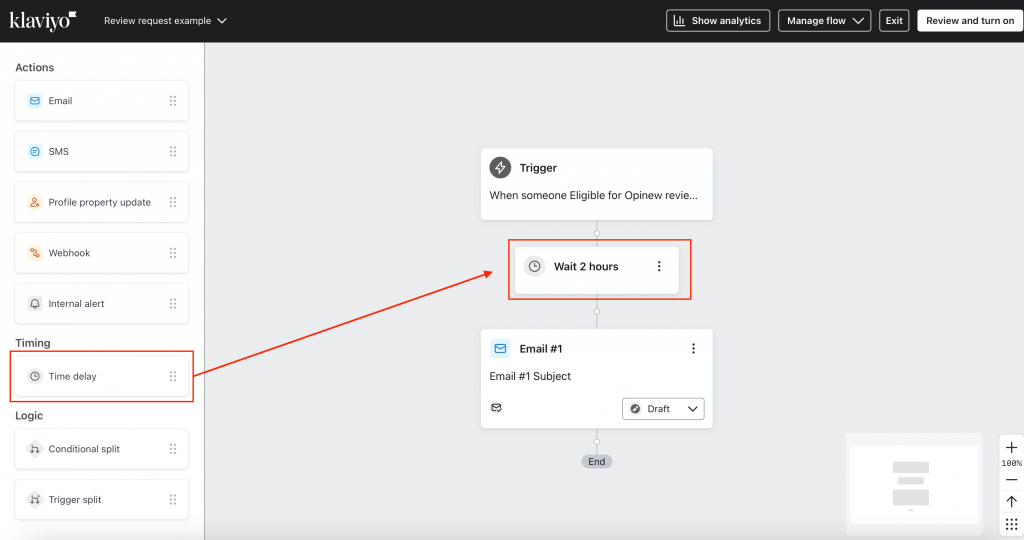Click the grid dots canvas control
The image size is (1024, 540).
tap(1012, 524)
